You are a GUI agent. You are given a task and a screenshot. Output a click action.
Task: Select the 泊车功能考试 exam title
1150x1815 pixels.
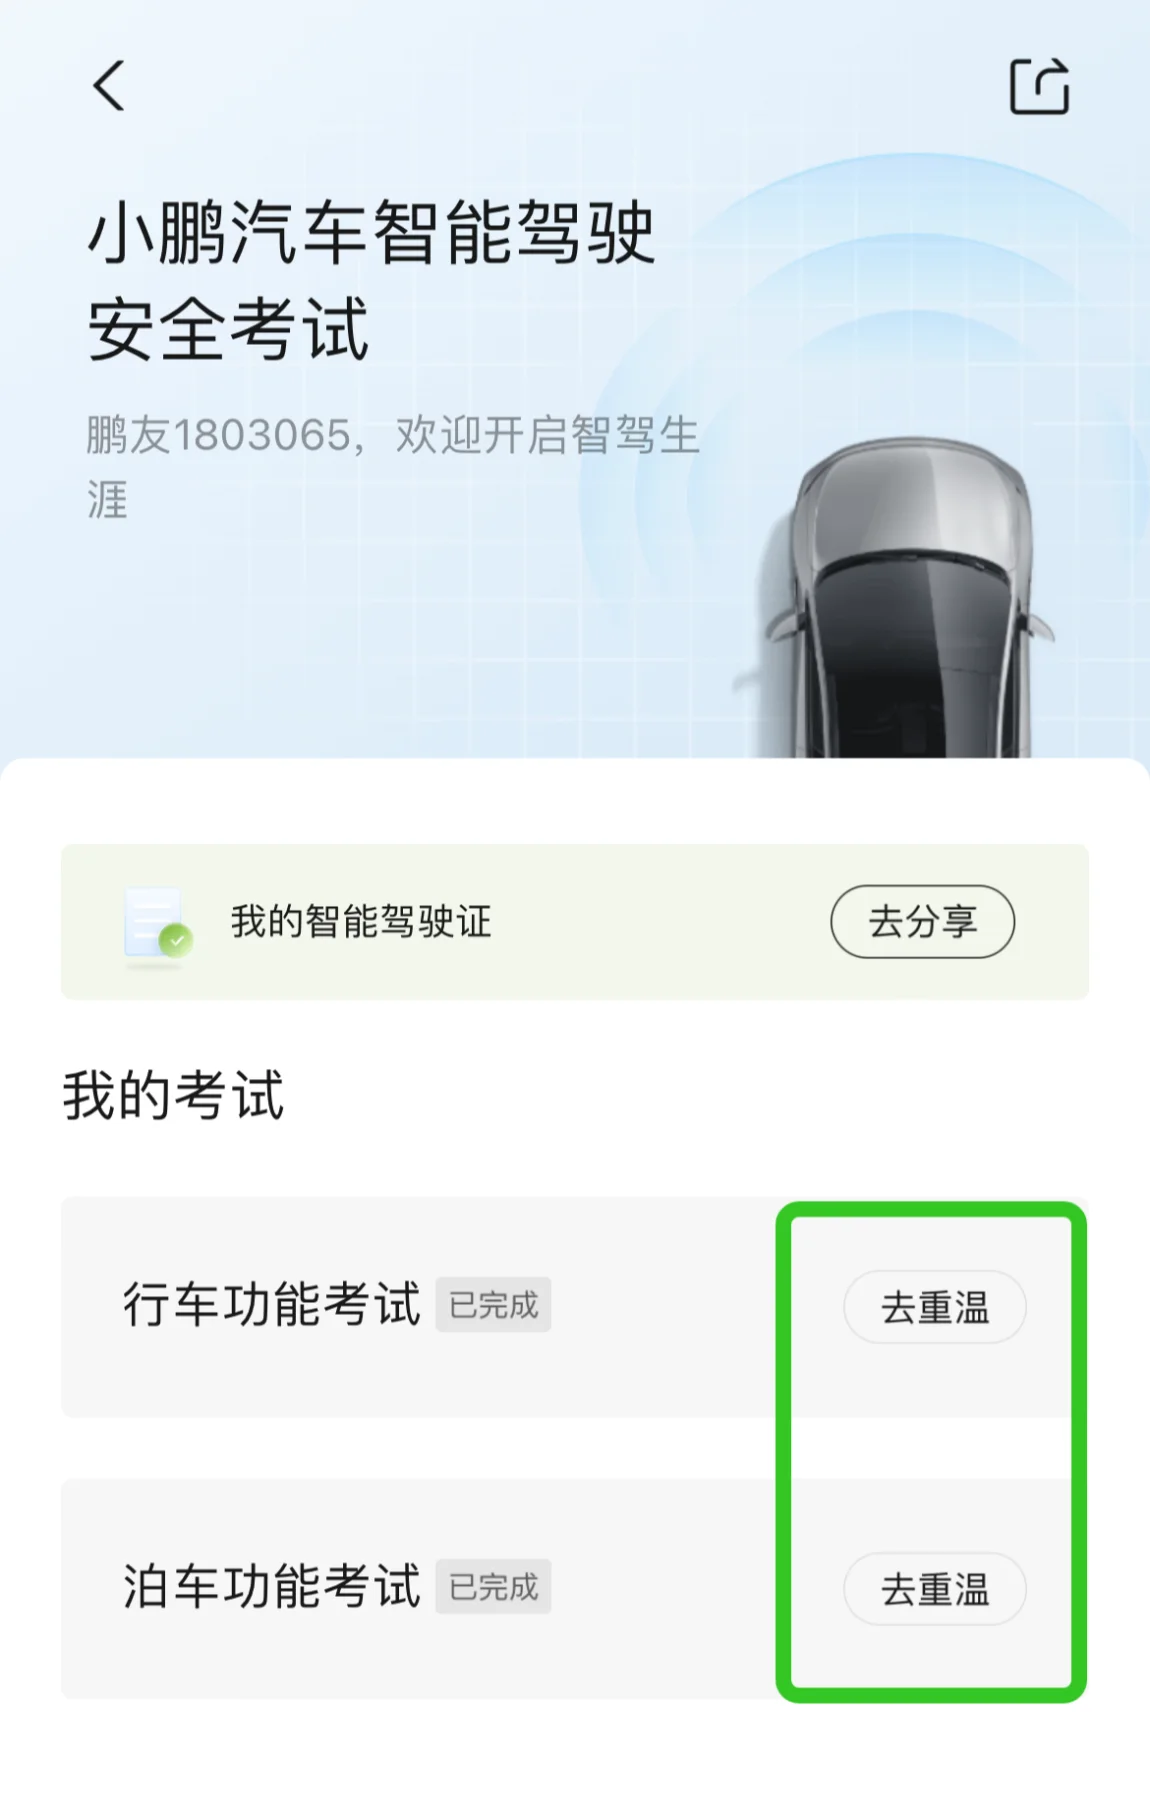pyautogui.click(x=271, y=1587)
